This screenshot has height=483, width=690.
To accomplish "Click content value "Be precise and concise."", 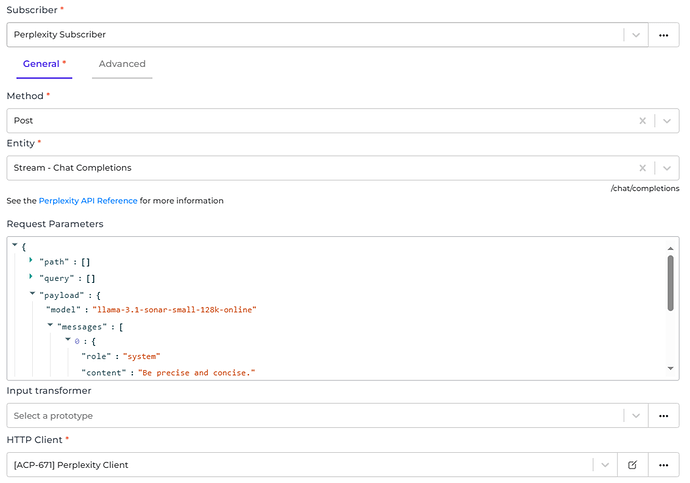I will 197,373.
